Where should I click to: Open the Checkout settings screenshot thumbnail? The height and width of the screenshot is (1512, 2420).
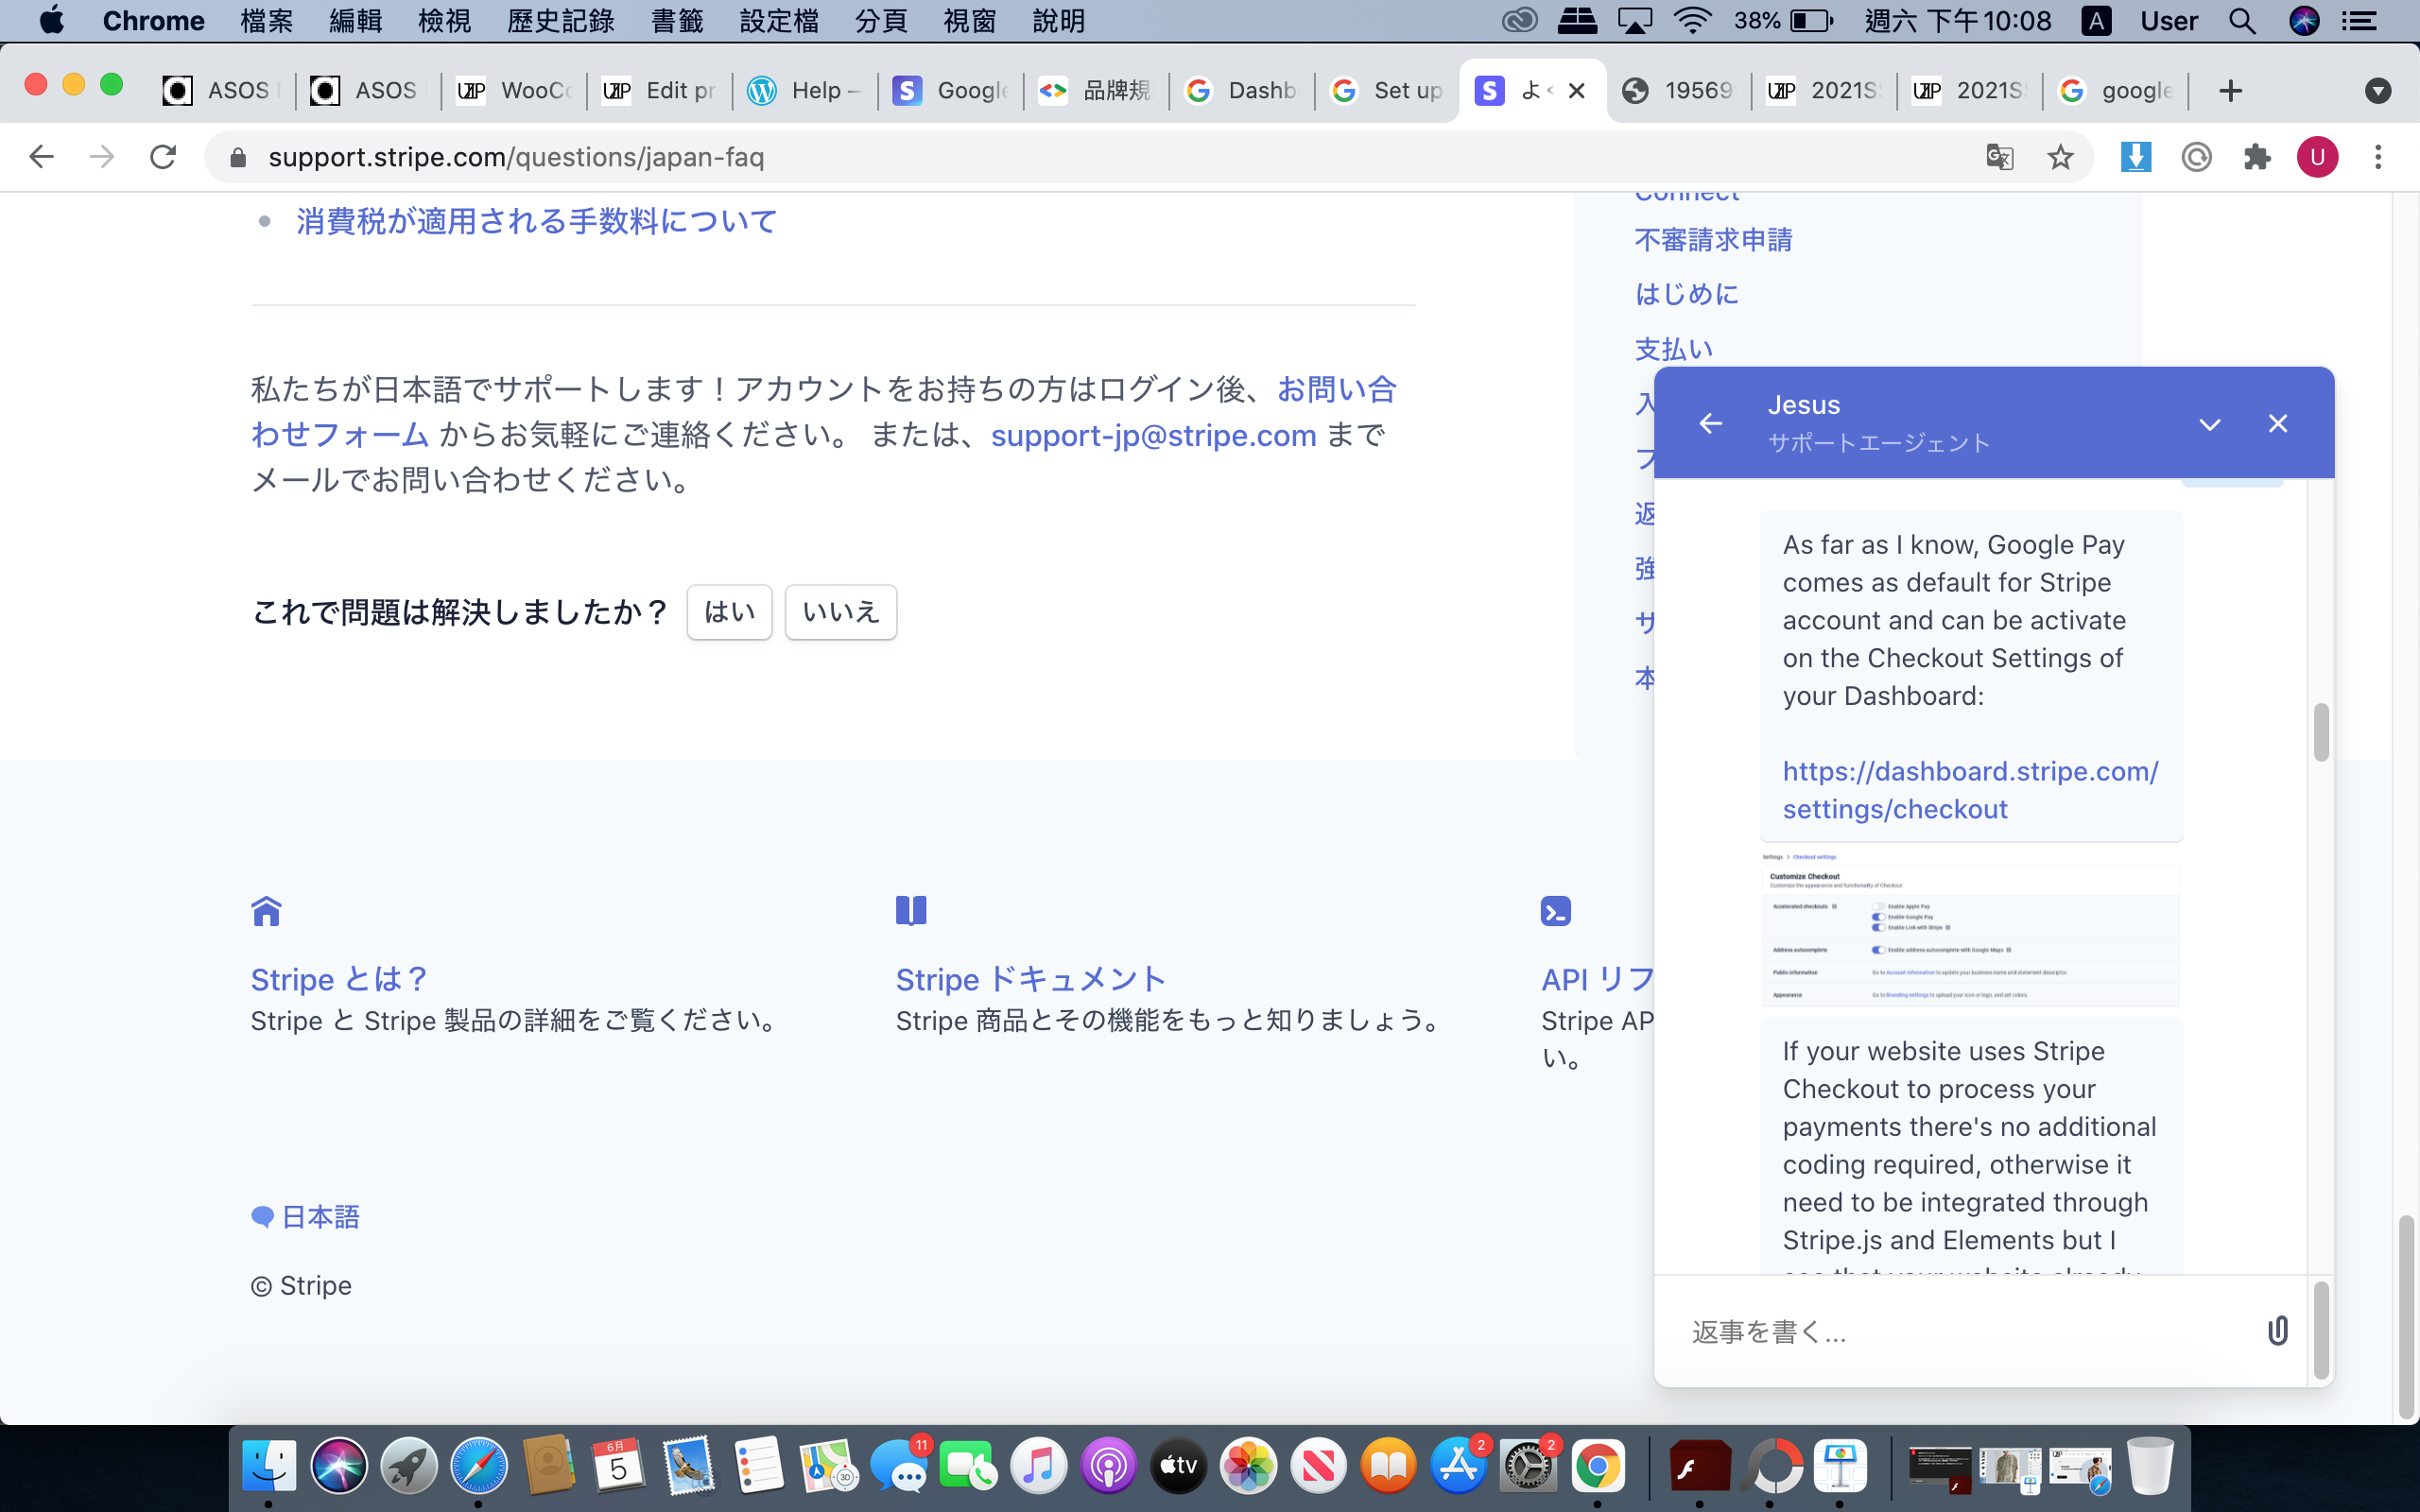(x=1970, y=927)
